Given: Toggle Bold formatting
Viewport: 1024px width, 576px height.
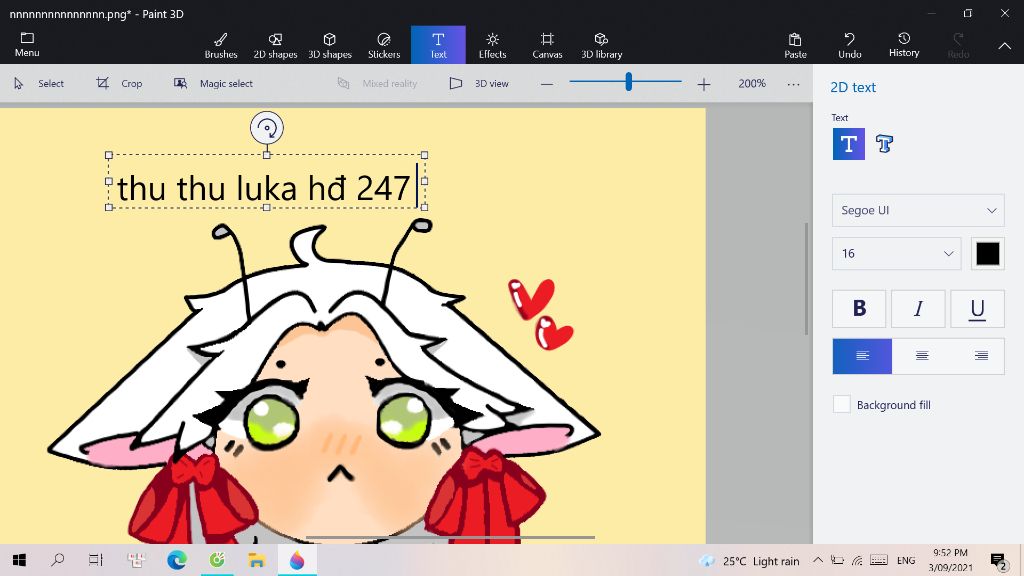Looking at the screenshot, I should point(859,308).
